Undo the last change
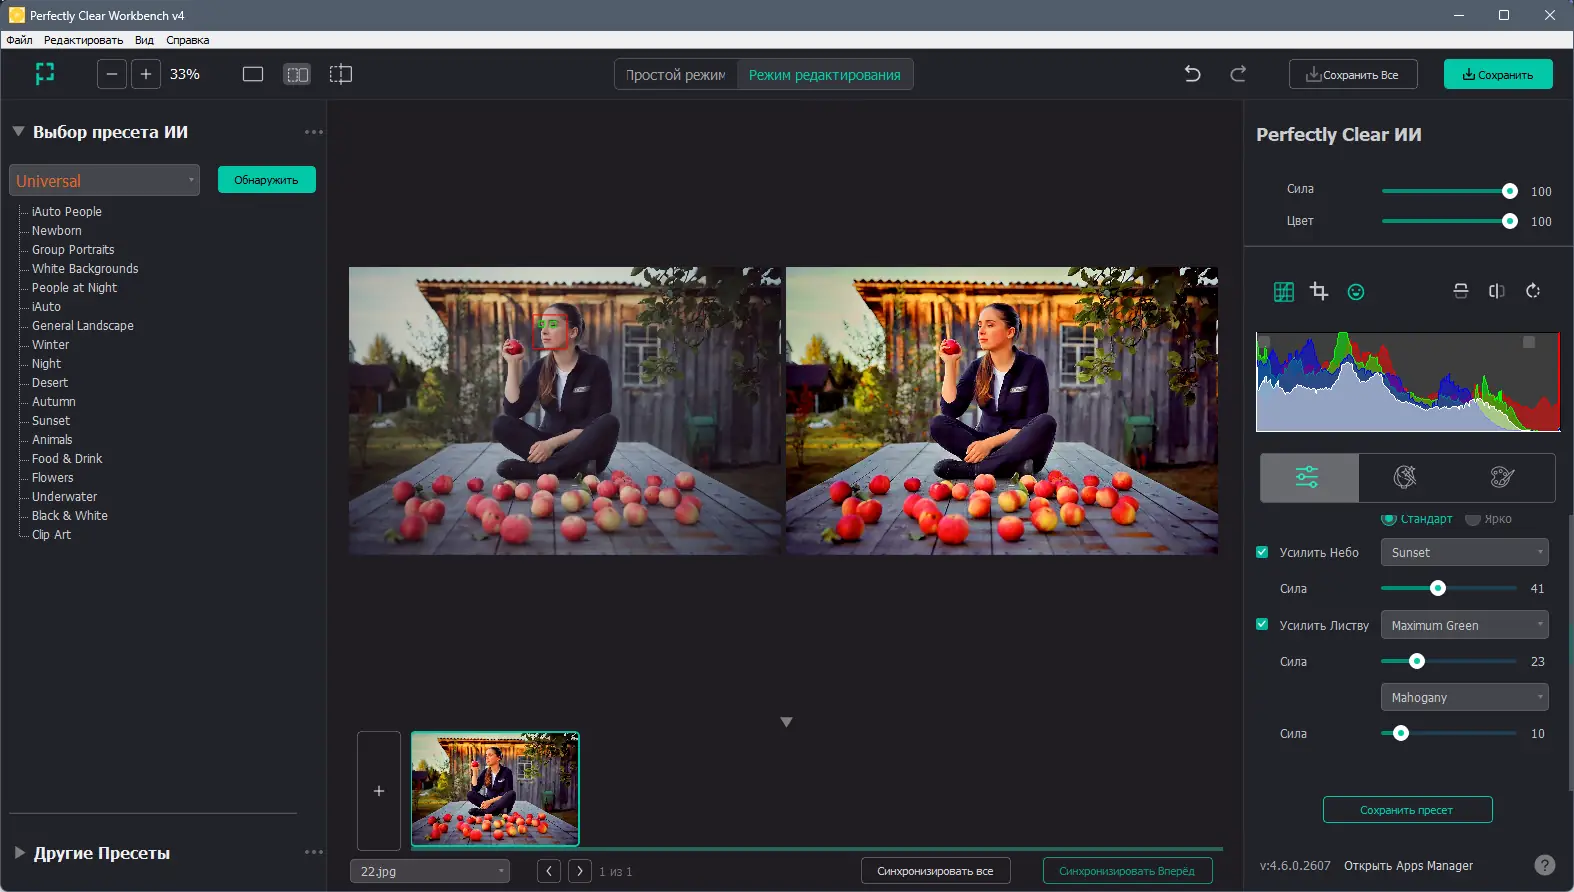This screenshot has height=892, width=1574. coord(1192,74)
